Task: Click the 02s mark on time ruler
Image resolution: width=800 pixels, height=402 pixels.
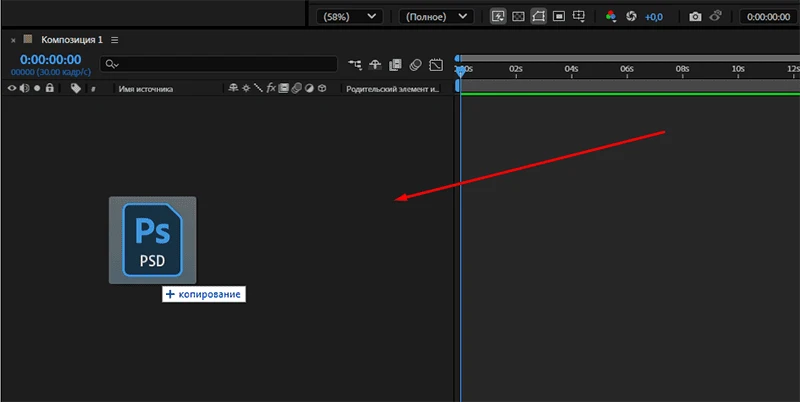Action: tap(516, 69)
